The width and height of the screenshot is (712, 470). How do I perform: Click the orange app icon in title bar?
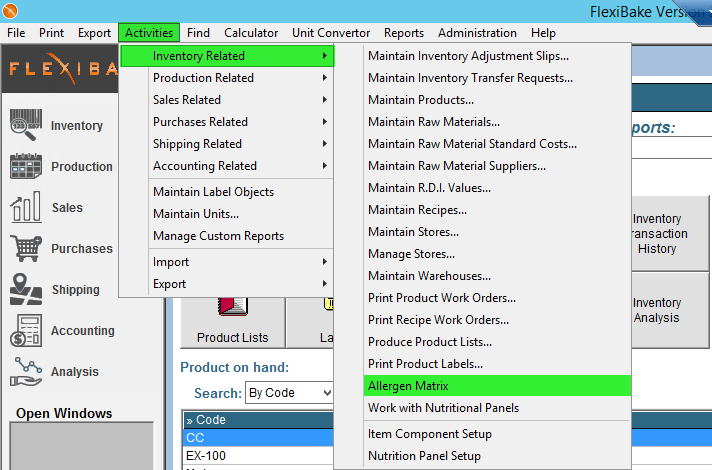pyautogui.click(x=10, y=10)
